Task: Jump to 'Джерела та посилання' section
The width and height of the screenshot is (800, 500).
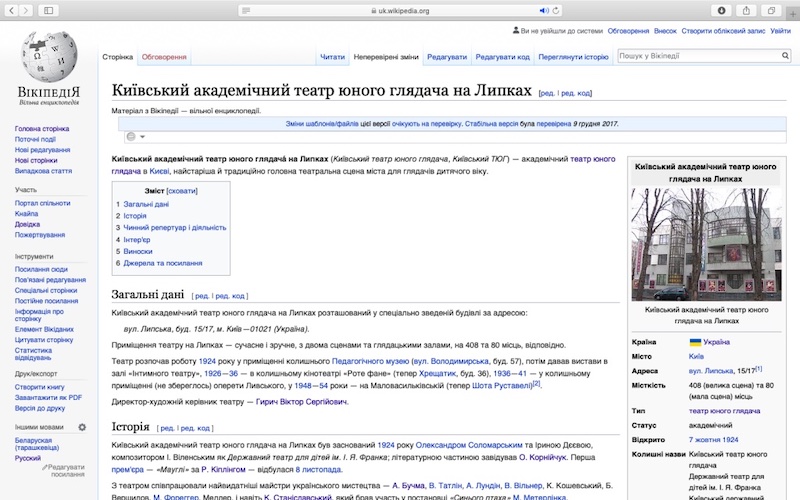Action: 163,263
